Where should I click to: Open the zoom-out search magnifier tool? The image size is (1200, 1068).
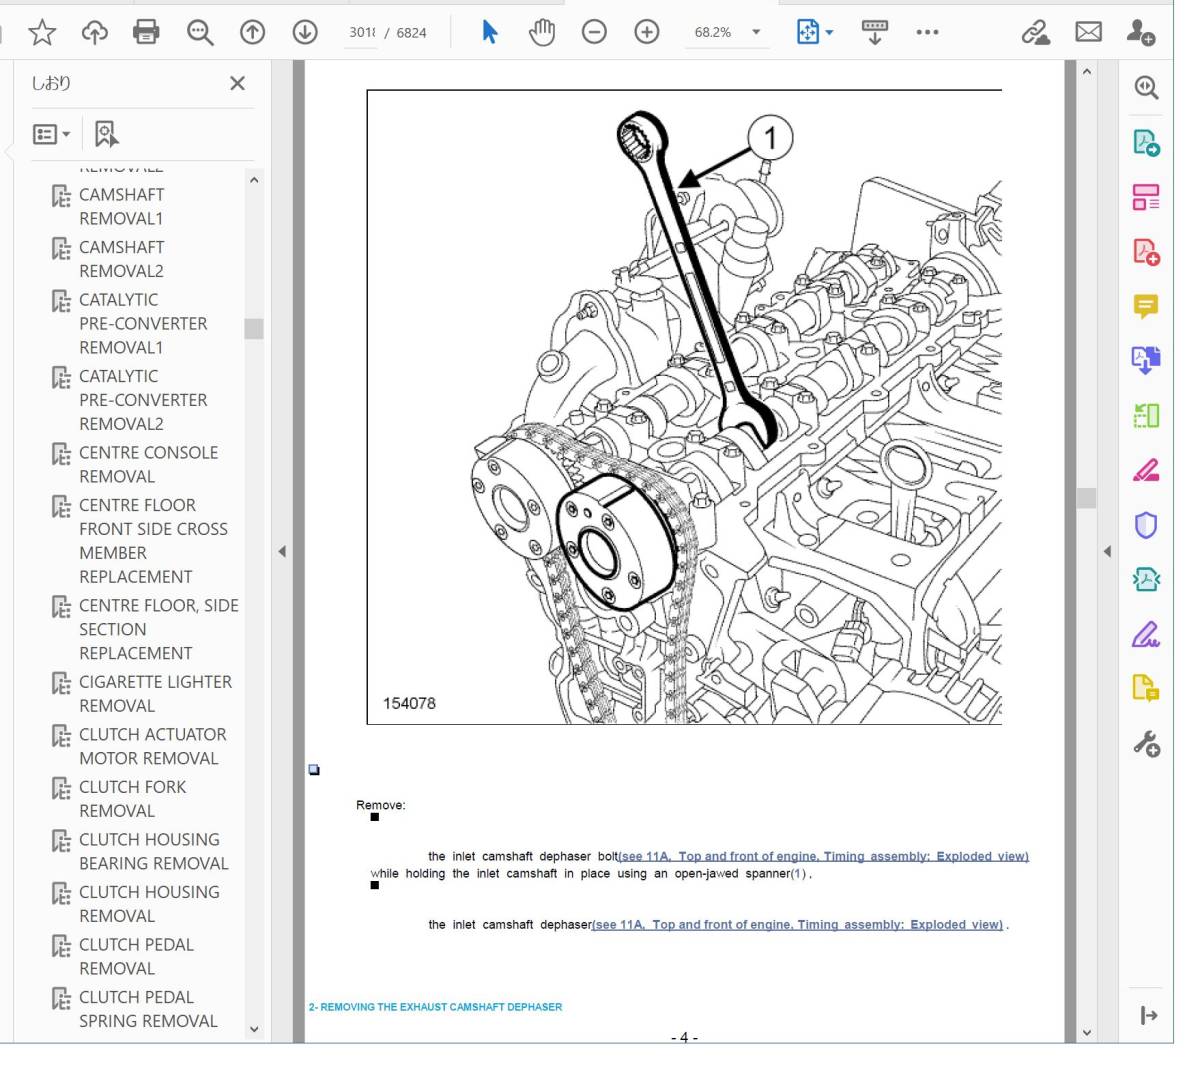coord(200,33)
